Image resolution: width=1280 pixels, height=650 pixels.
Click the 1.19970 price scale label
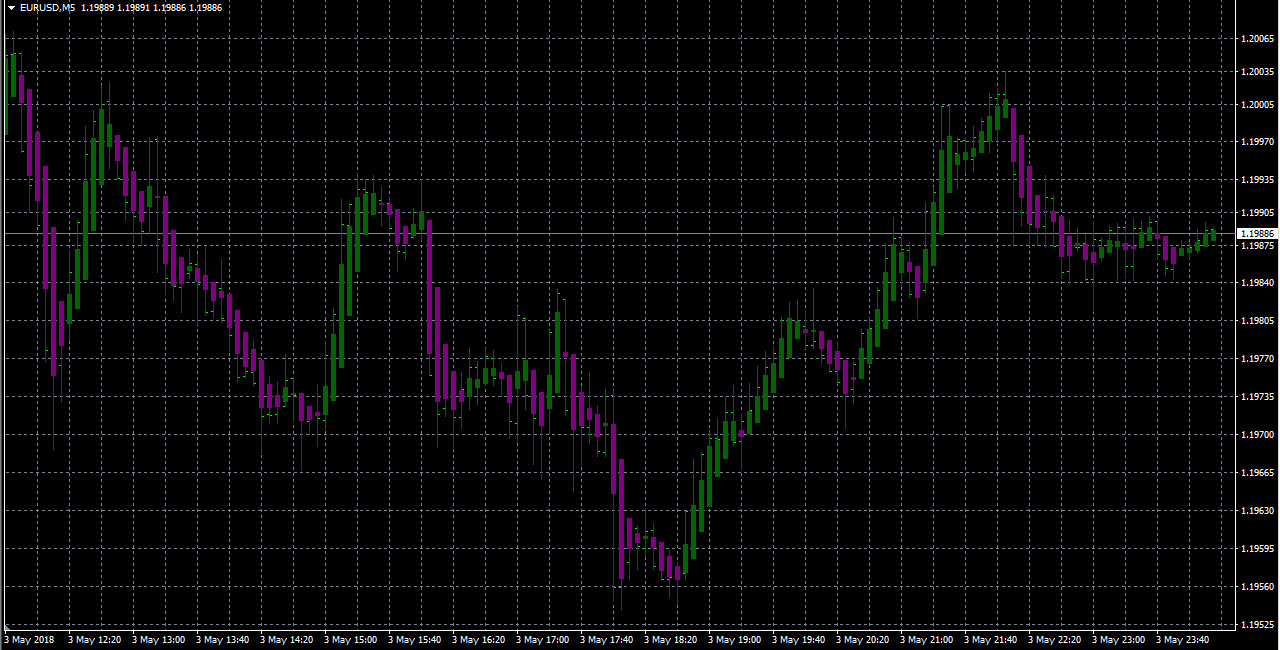(x=1257, y=142)
